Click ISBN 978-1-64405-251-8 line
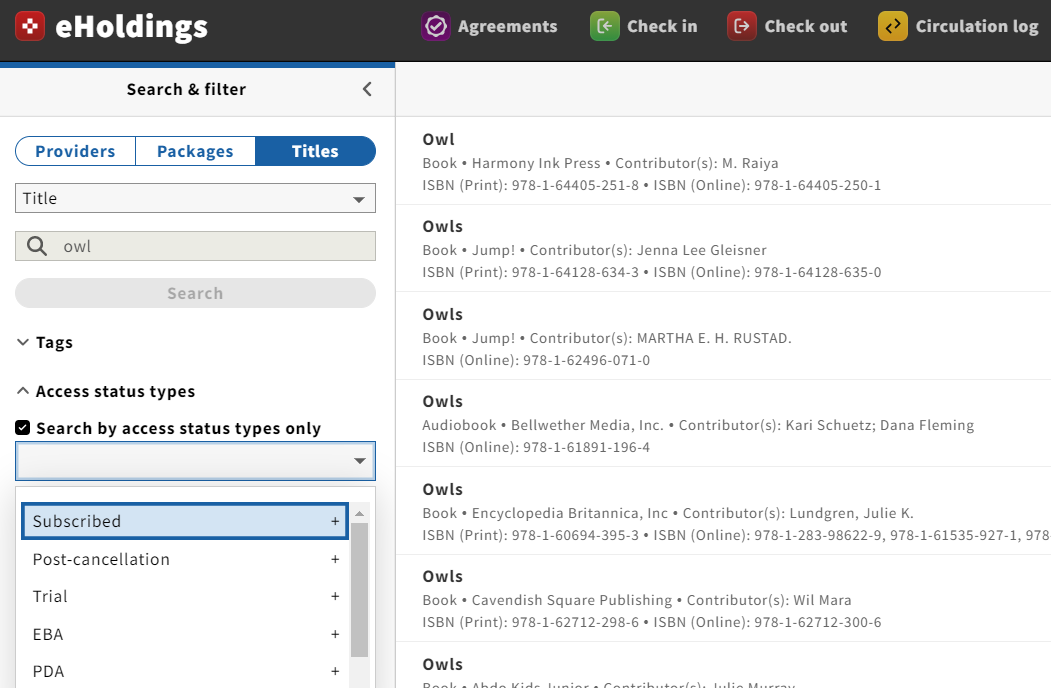This screenshot has width=1051, height=688. click(x=652, y=185)
